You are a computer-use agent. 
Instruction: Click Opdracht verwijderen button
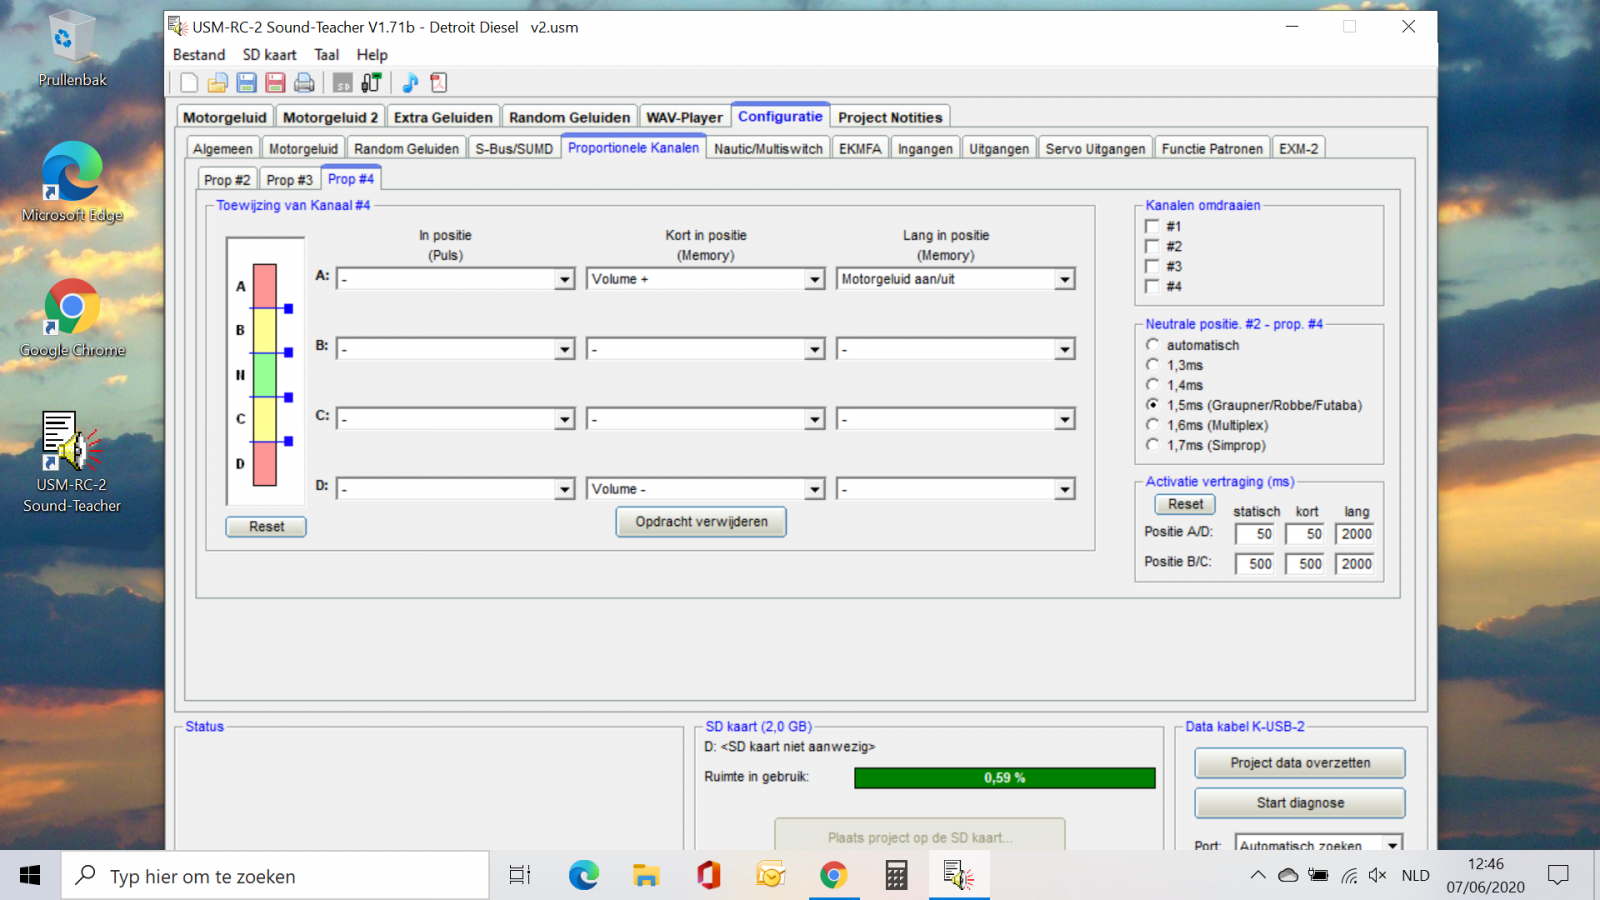tap(701, 522)
